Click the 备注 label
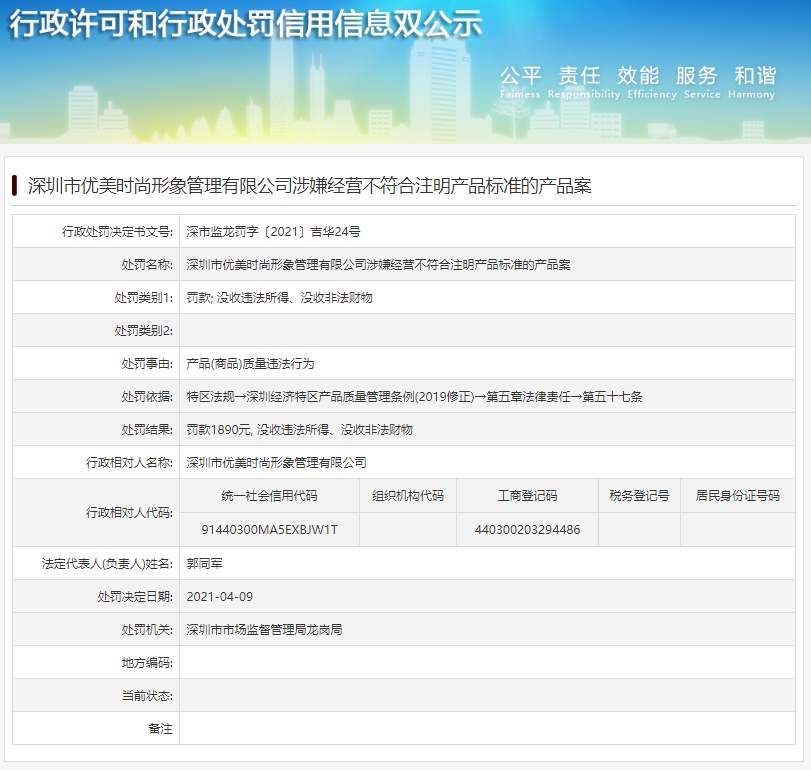The width and height of the screenshot is (811, 770). point(160,729)
